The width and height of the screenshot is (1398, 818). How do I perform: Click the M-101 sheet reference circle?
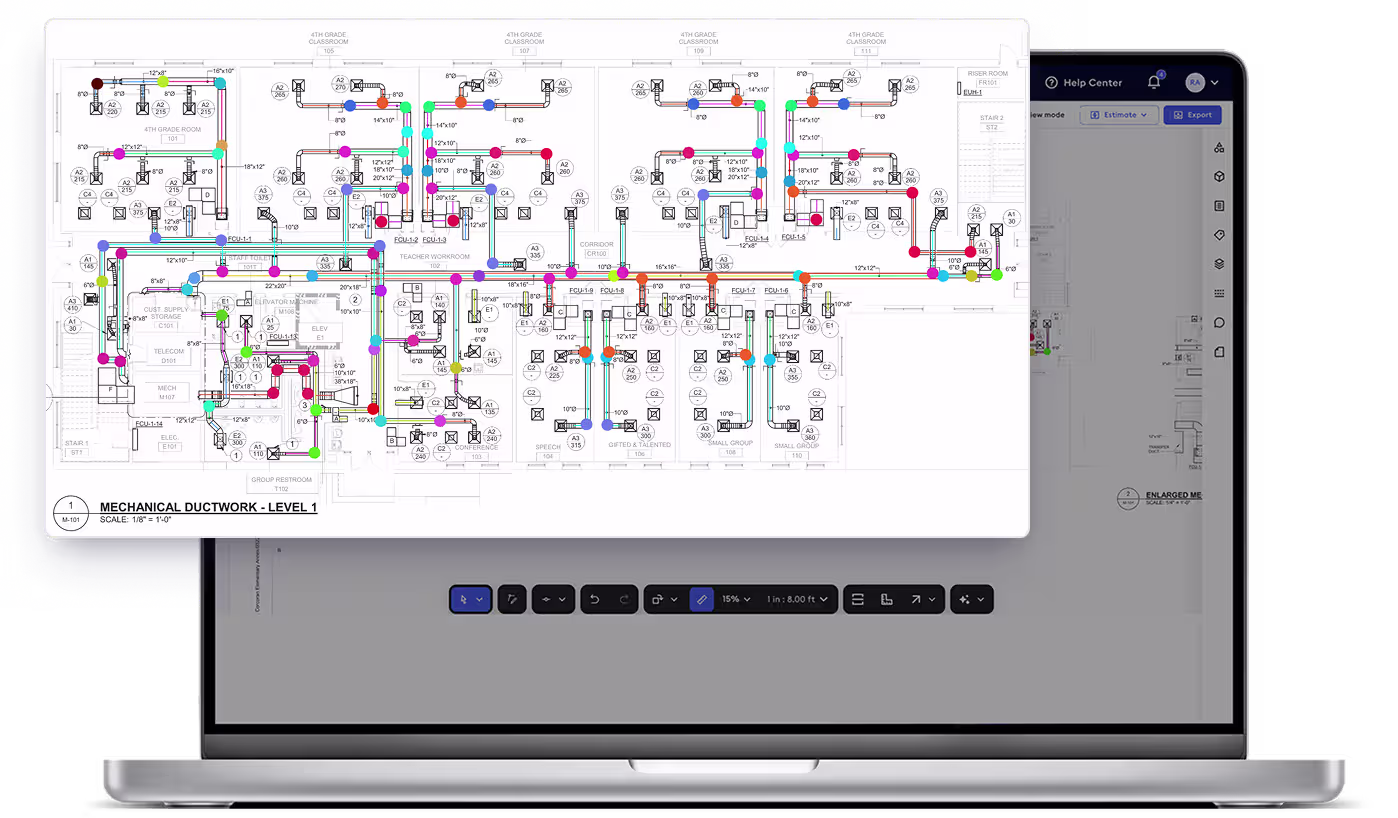70,511
